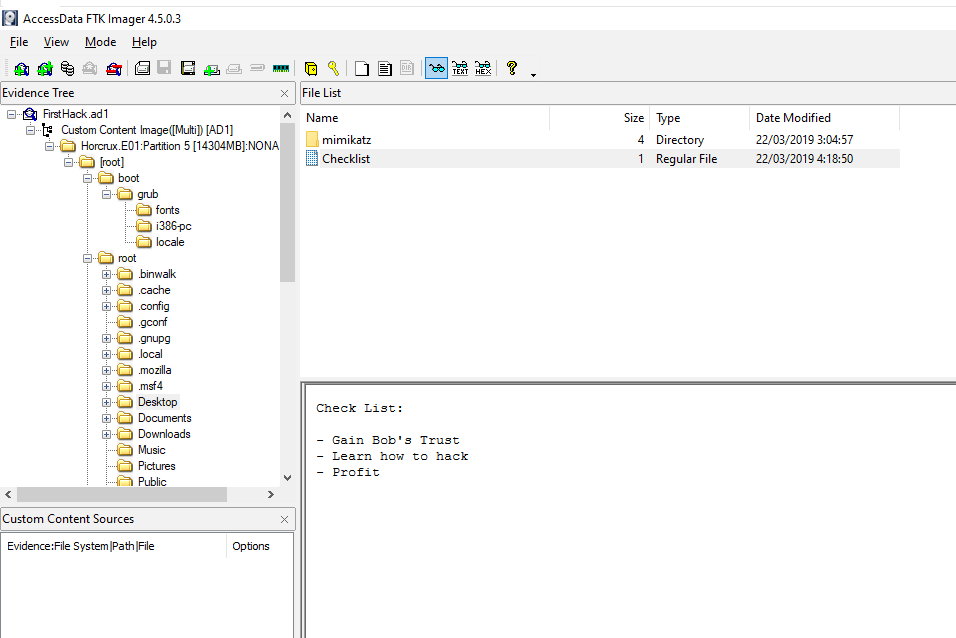
Task: Expand the Desktop folder node
Action: point(107,402)
